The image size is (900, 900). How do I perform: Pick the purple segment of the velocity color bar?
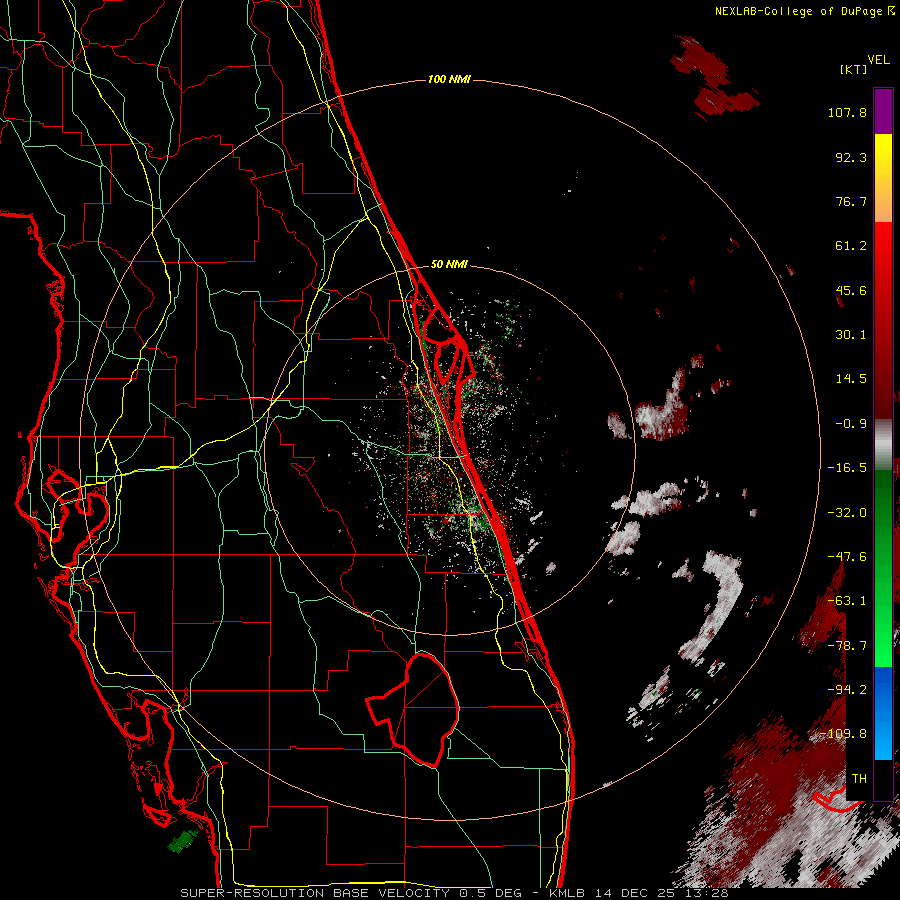pyautogui.click(x=883, y=112)
